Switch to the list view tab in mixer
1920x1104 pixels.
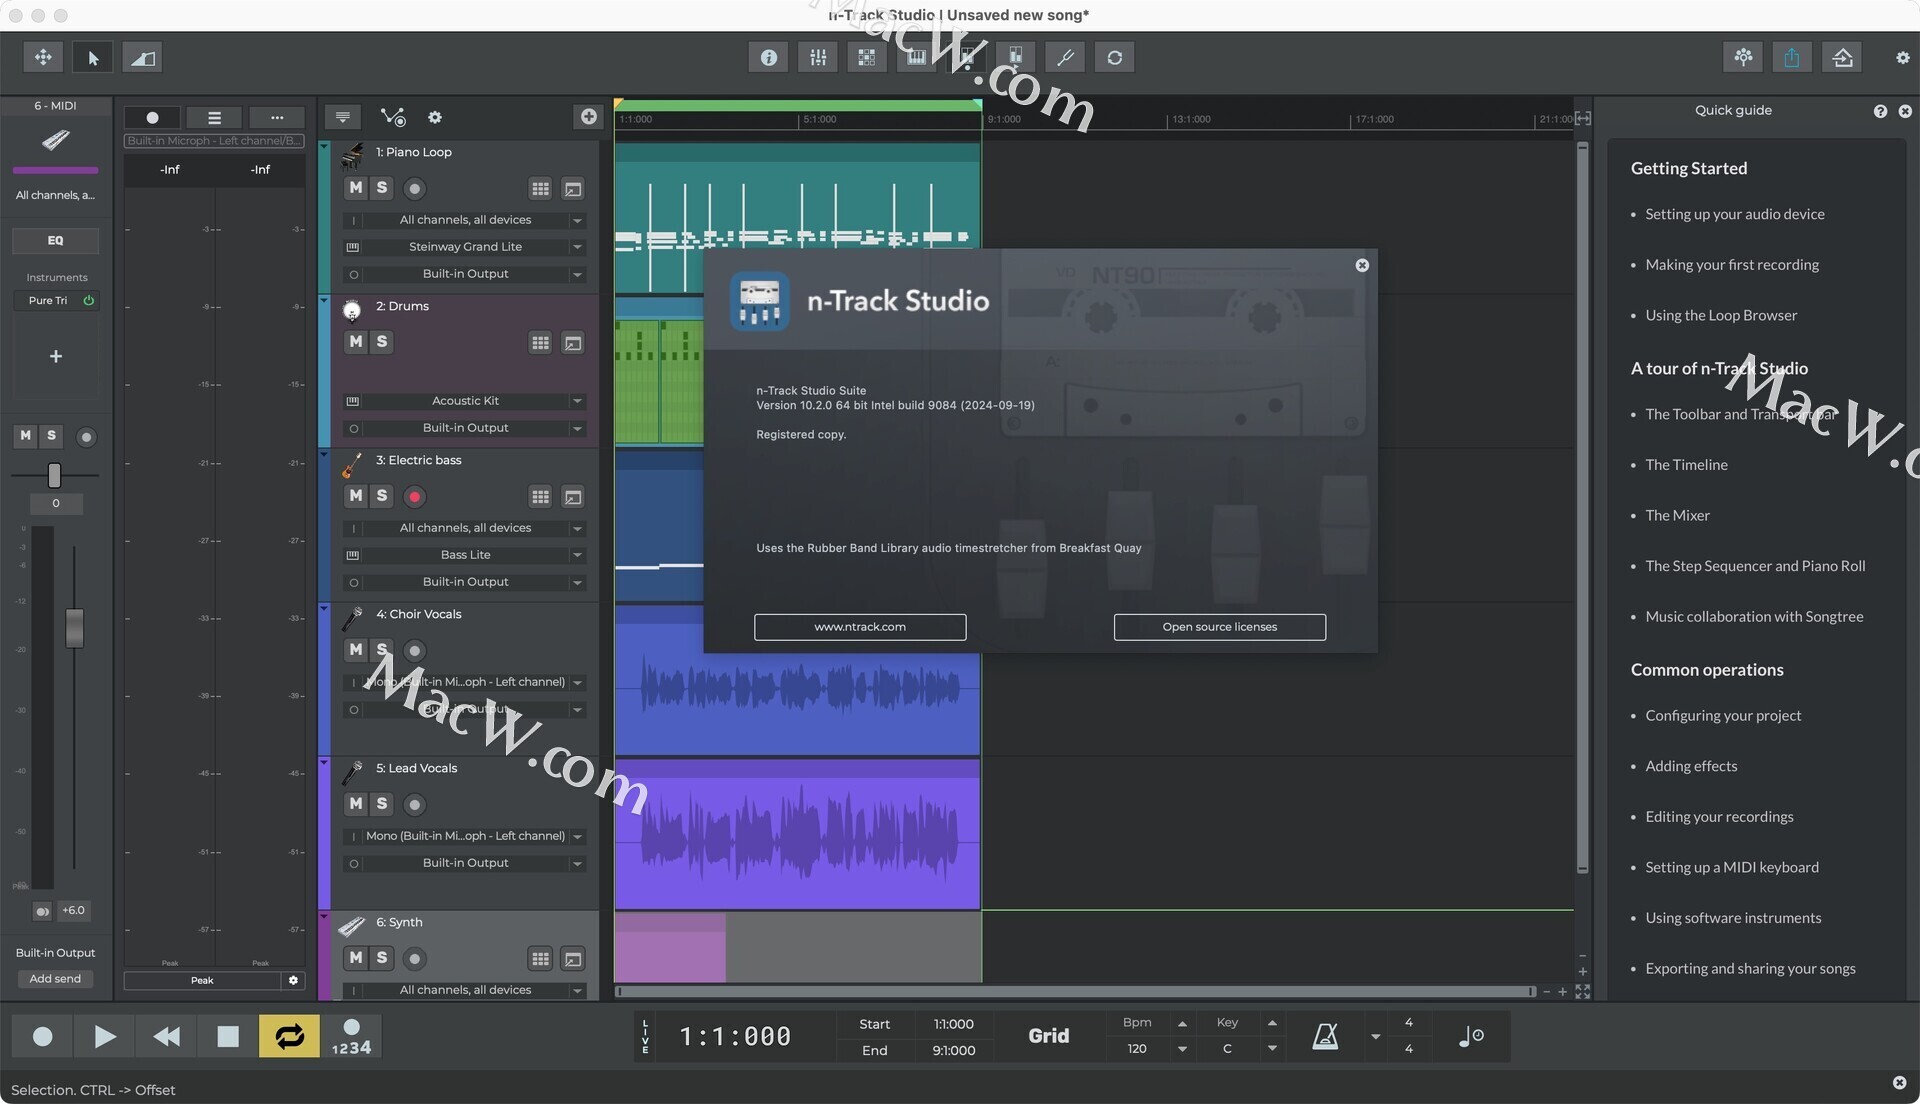(214, 117)
